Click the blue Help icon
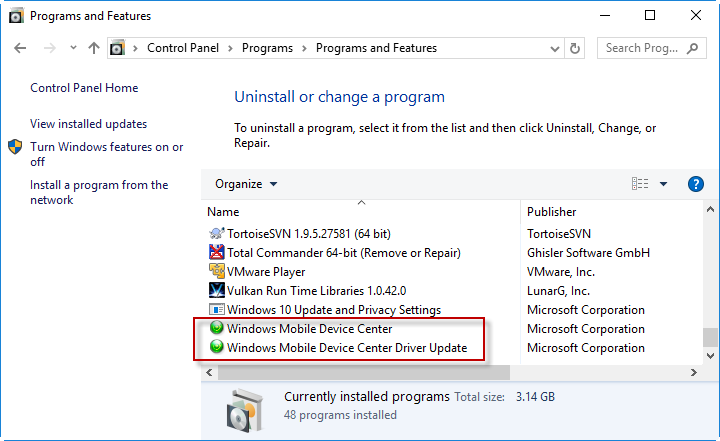The height and width of the screenshot is (441, 720). 696,184
